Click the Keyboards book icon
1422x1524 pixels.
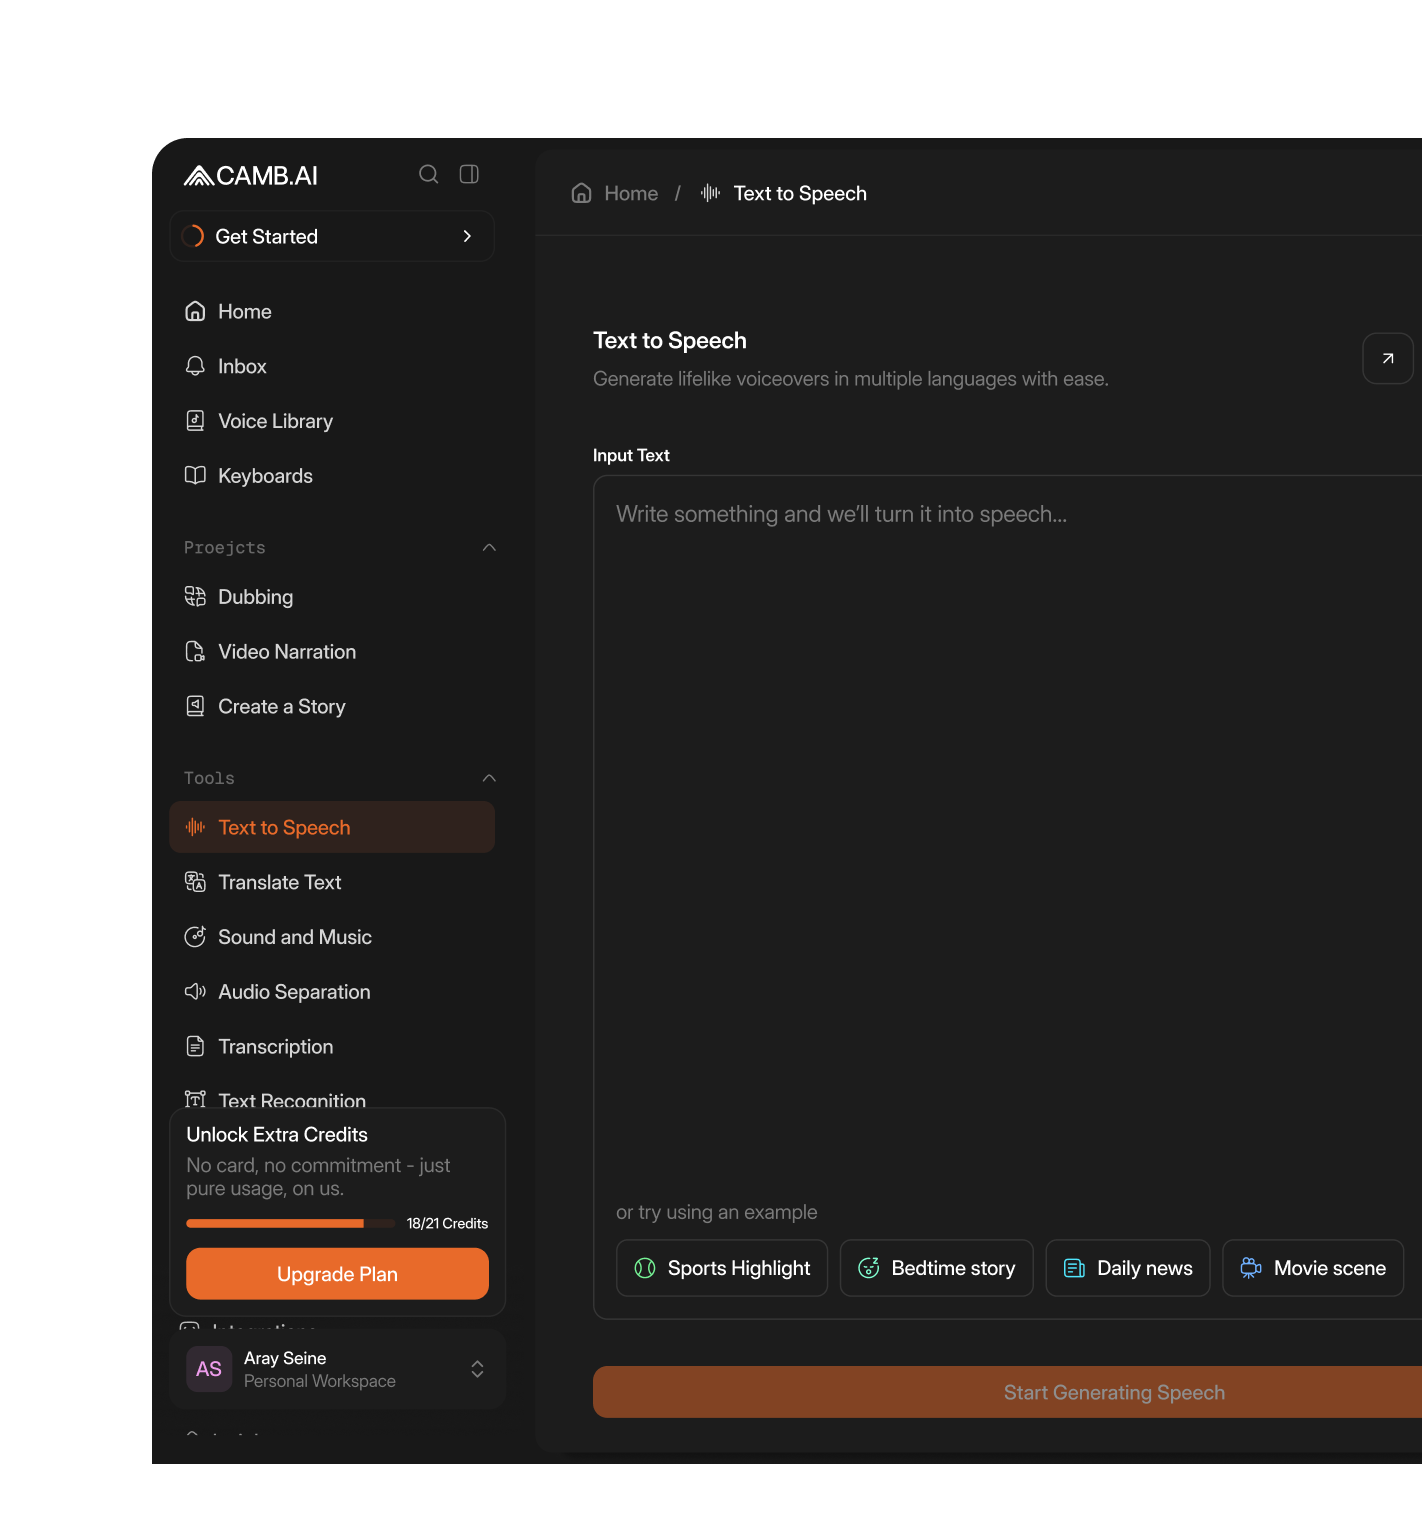[x=195, y=476]
